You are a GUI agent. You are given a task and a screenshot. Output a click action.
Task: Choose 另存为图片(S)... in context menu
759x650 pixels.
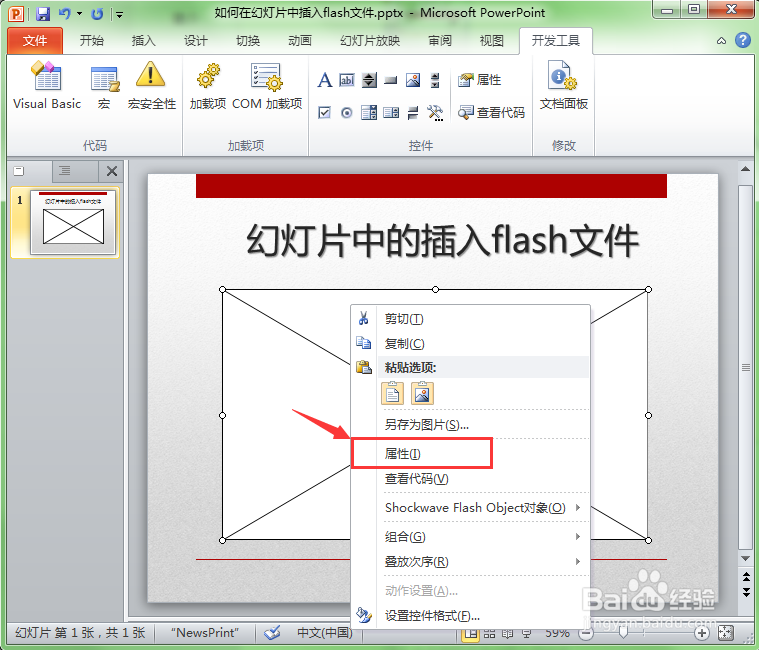[470, 425]
